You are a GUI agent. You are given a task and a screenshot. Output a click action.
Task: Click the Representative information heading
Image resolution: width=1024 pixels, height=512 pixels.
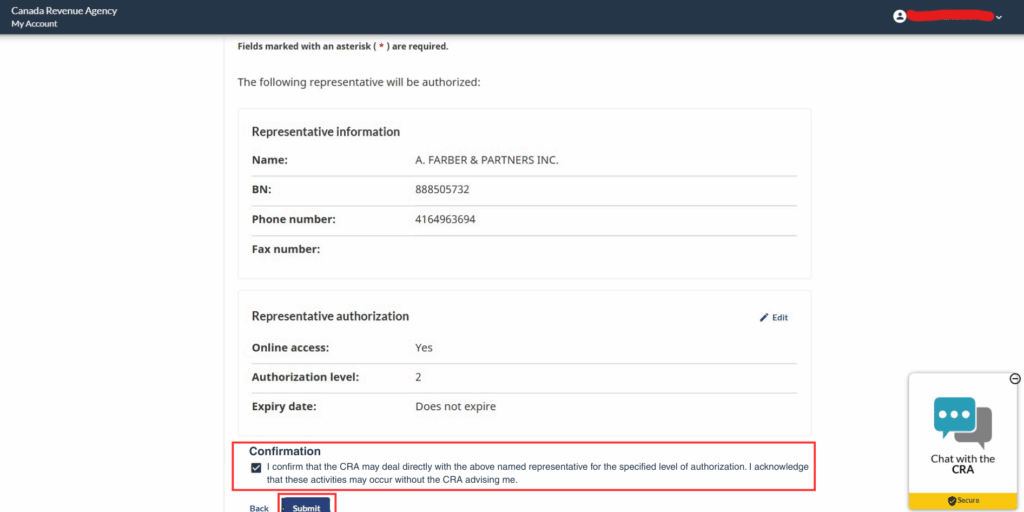pyautogui.click(x=326, y=132)
